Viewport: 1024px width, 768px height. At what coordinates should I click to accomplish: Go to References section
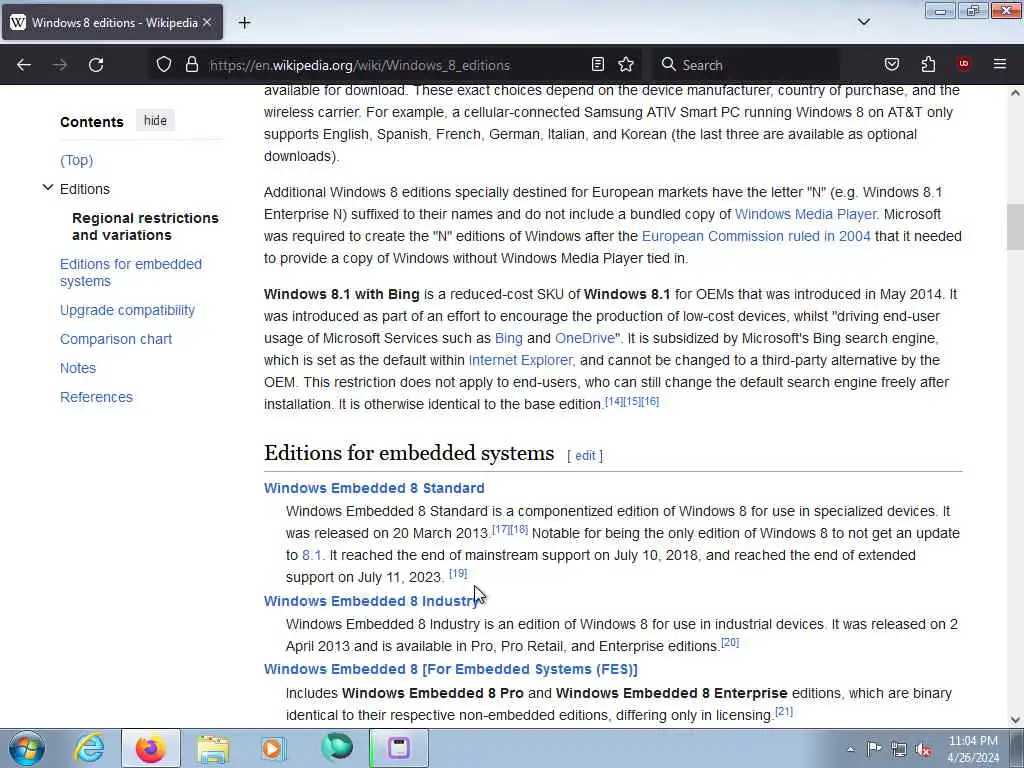click(96, 397)
